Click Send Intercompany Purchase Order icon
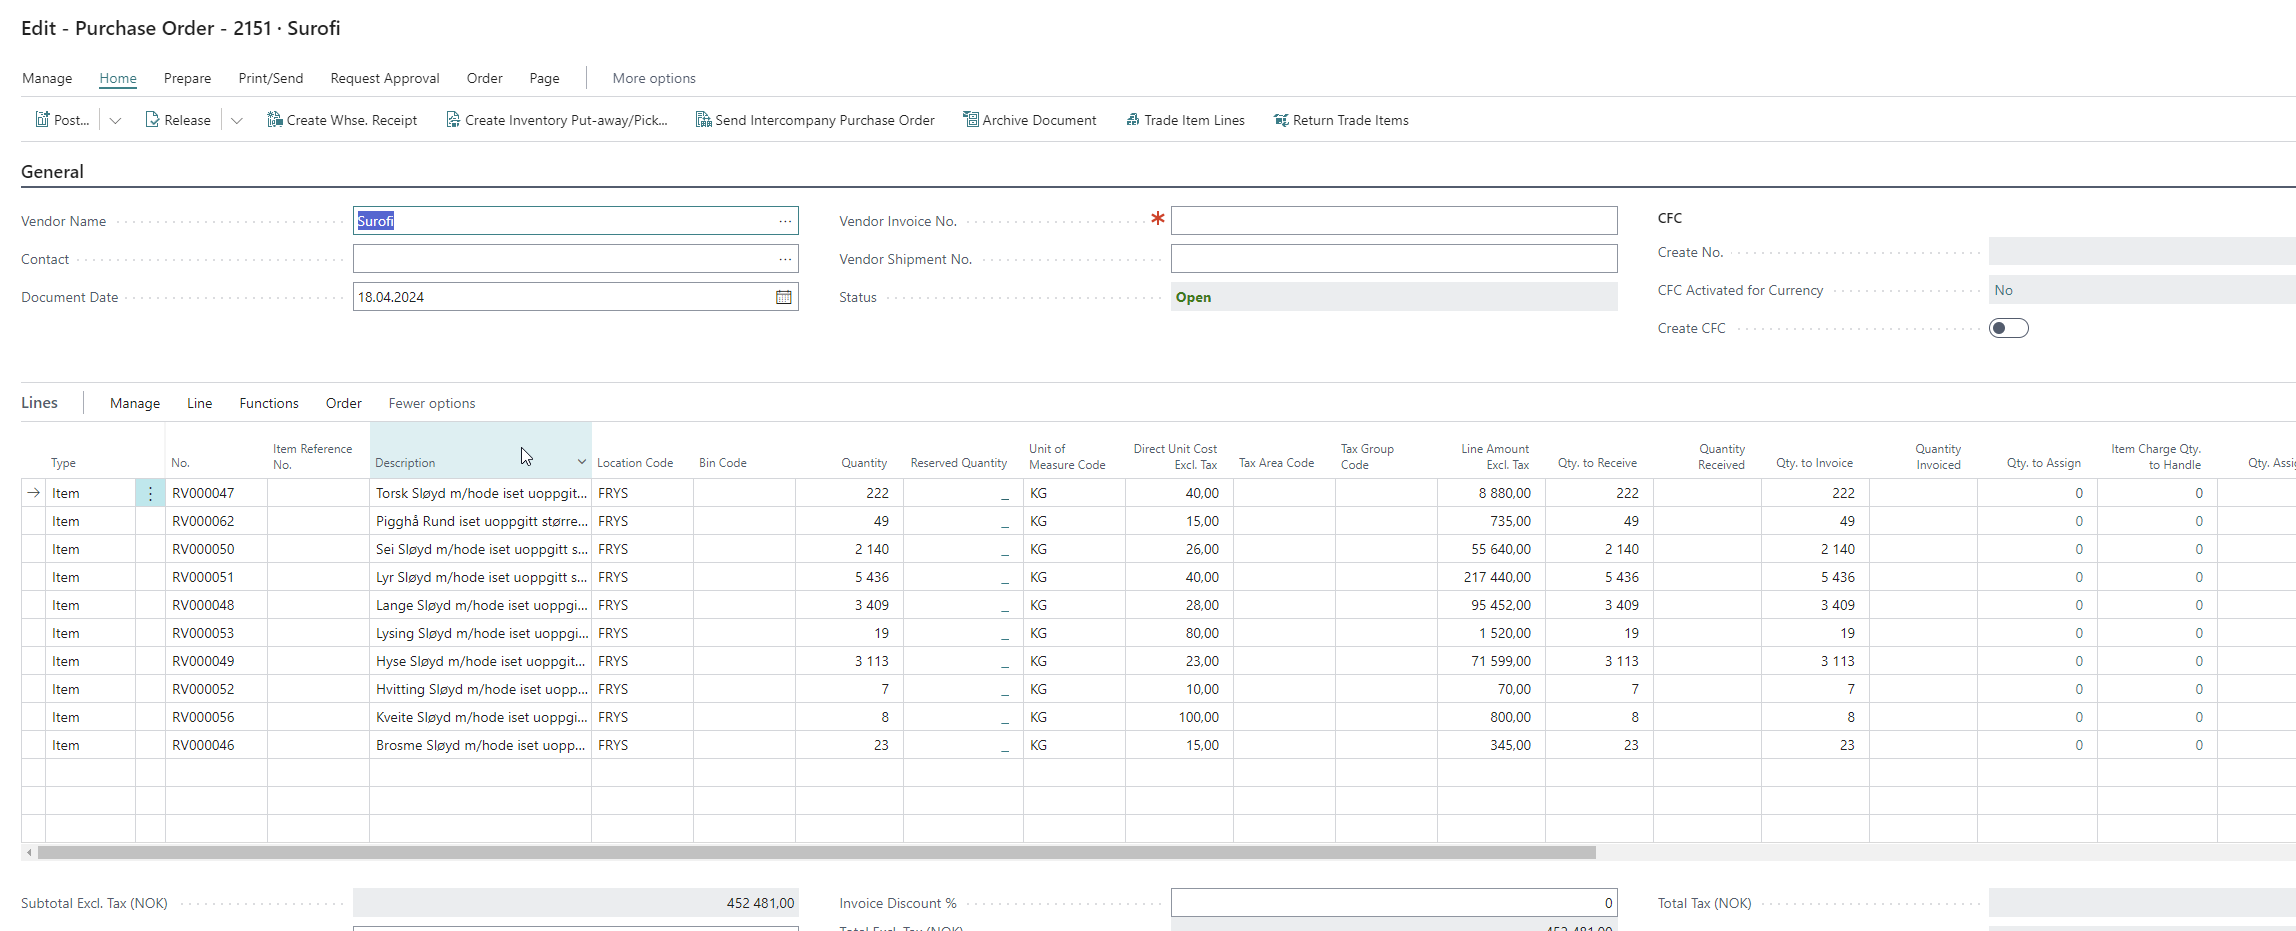2296x931 pixels. click(703, 120)
